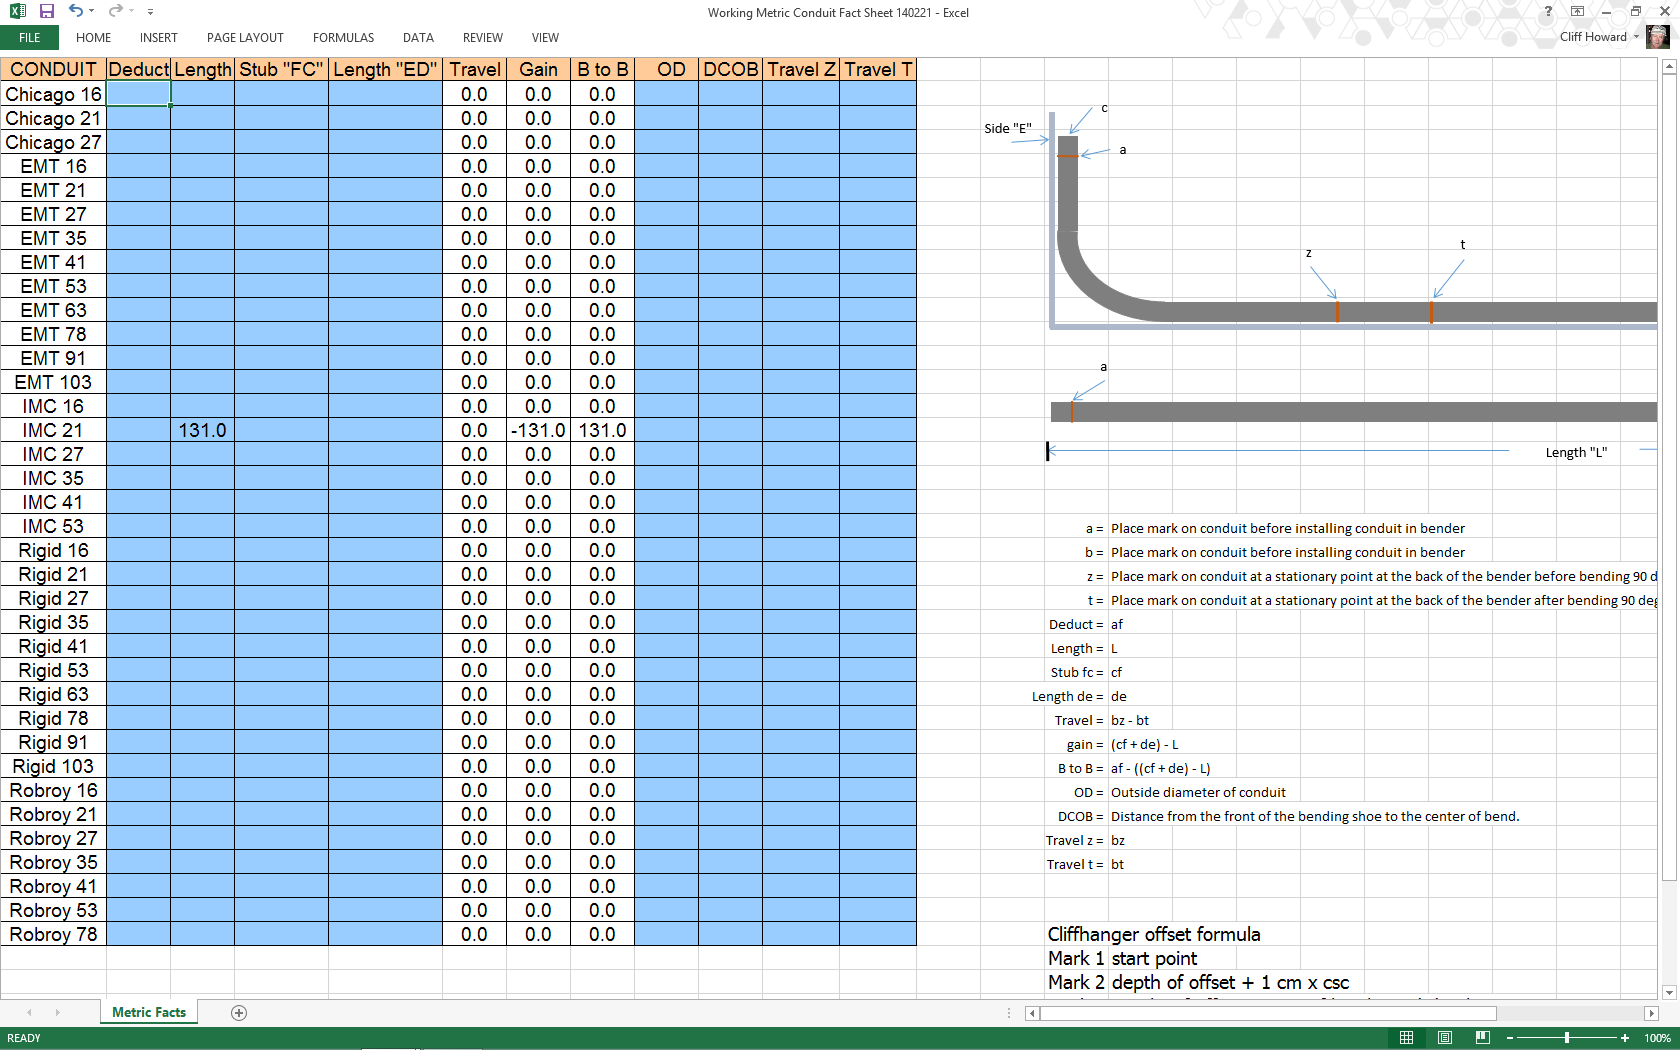Screen dimensions: 1680x1050
Task: Switch to the FORMULAS ribbon tab
Action: coord(343,38)
